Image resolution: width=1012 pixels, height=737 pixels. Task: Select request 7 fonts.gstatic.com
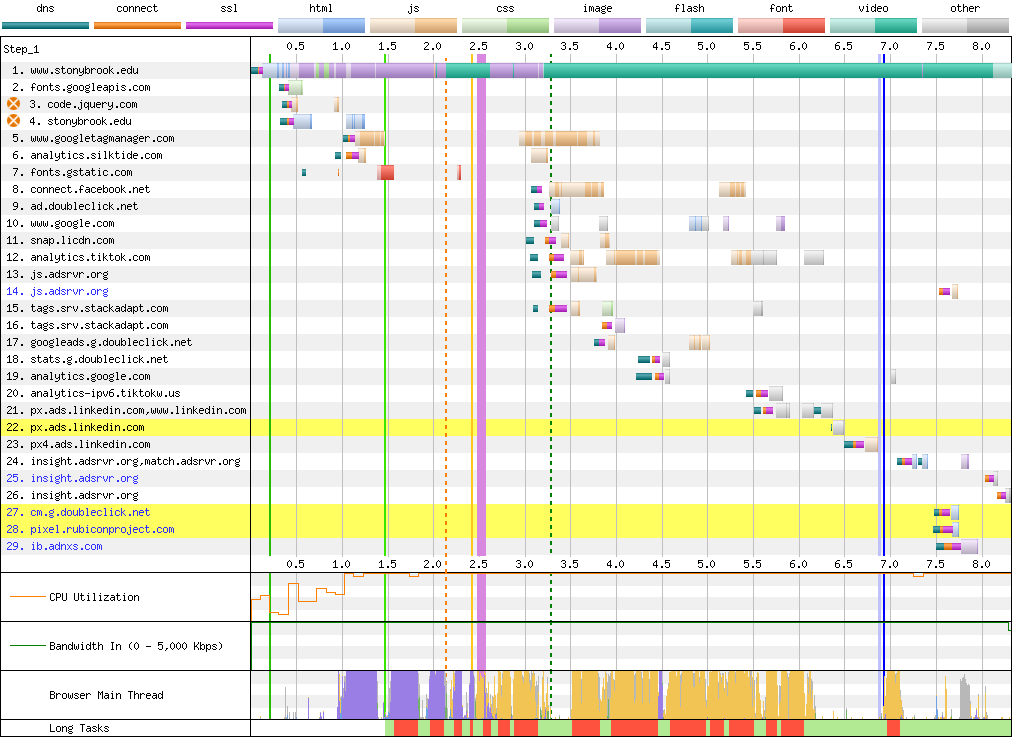tap(72, 172)
